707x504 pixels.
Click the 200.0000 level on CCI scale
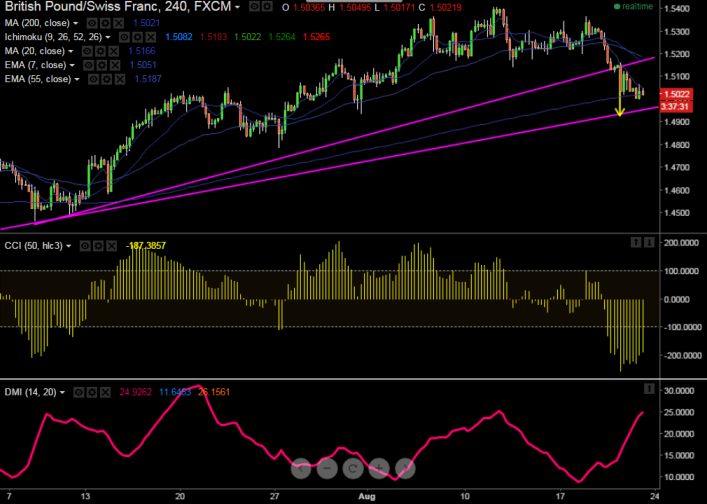[x=683, y=243]
